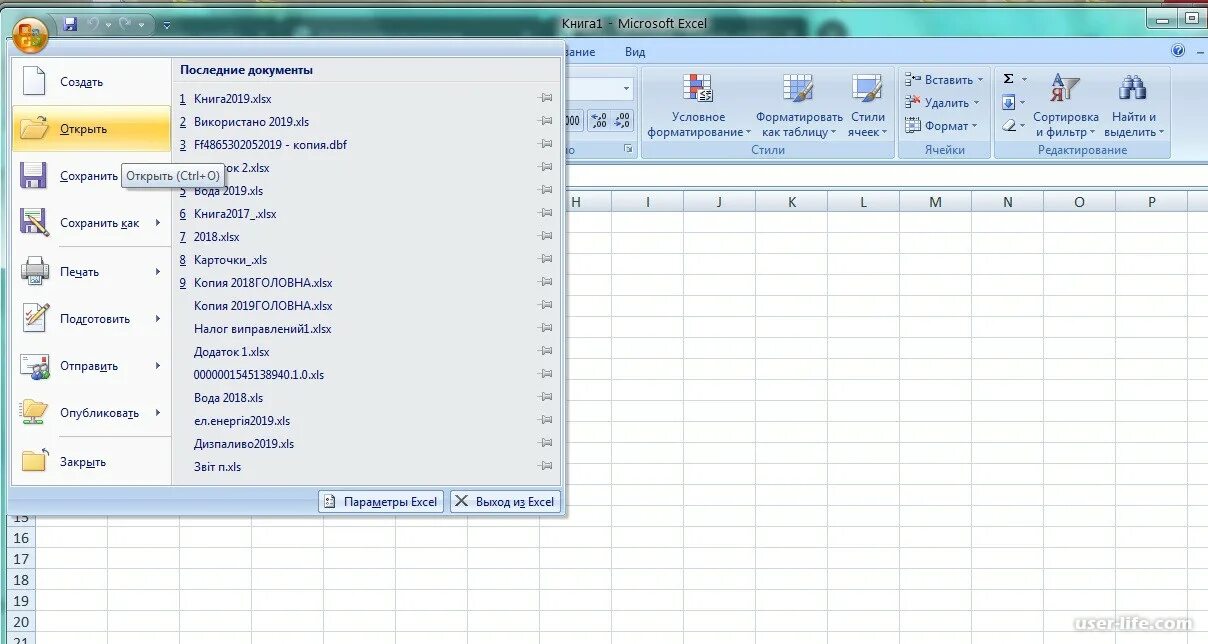Pin Книга2019.xlsx to recent list
This screenshot has width=1208, height=644.
coord(546,98)
